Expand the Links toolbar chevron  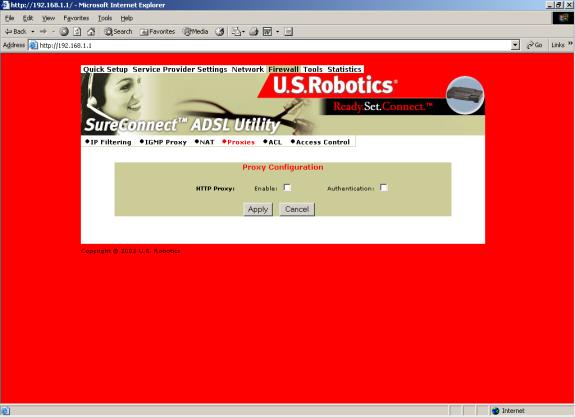[x=570, y=44]
